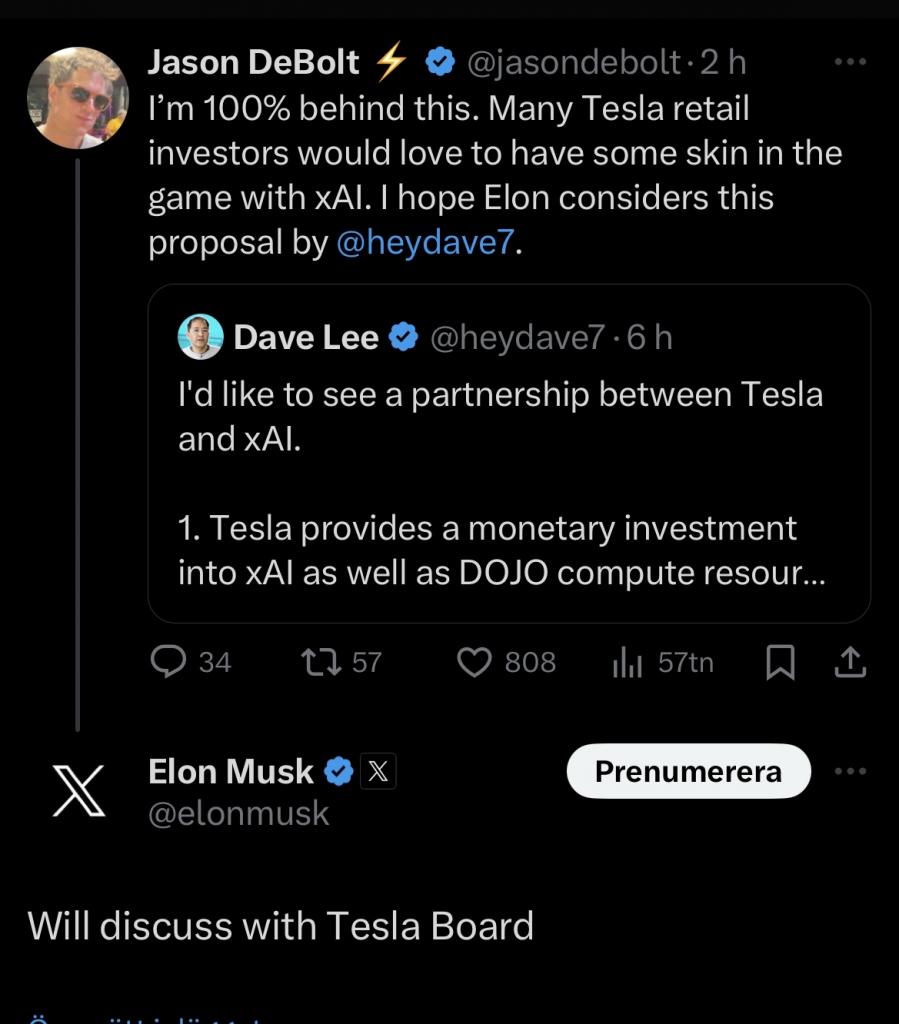Viewport: 899px width, 1024px height.
Task: Like the tweet with the heart icon
Action: [474, 662]
